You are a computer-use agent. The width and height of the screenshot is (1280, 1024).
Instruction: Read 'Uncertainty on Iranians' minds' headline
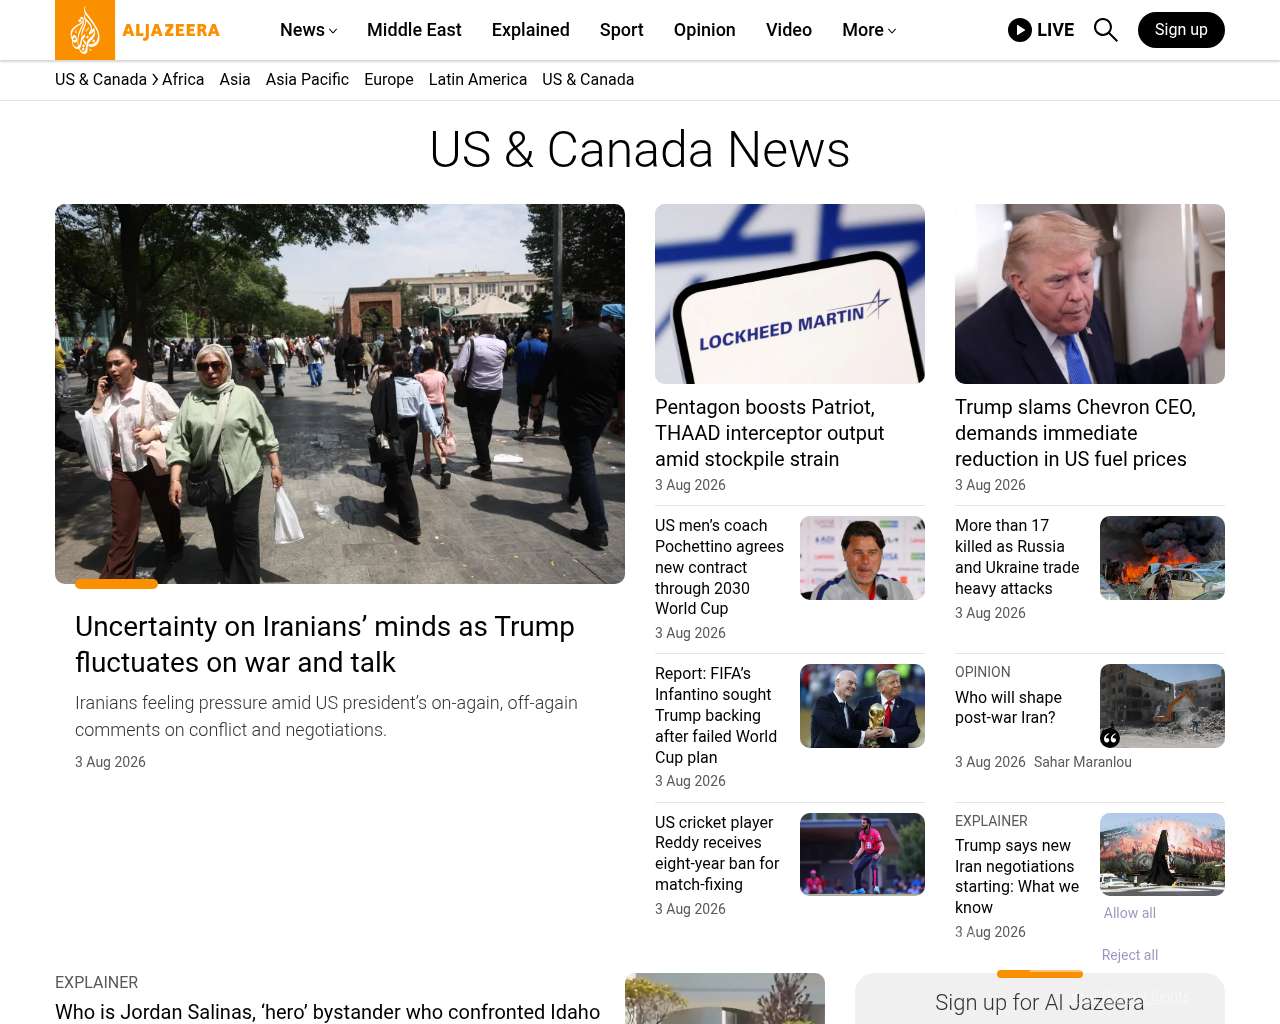325,644
